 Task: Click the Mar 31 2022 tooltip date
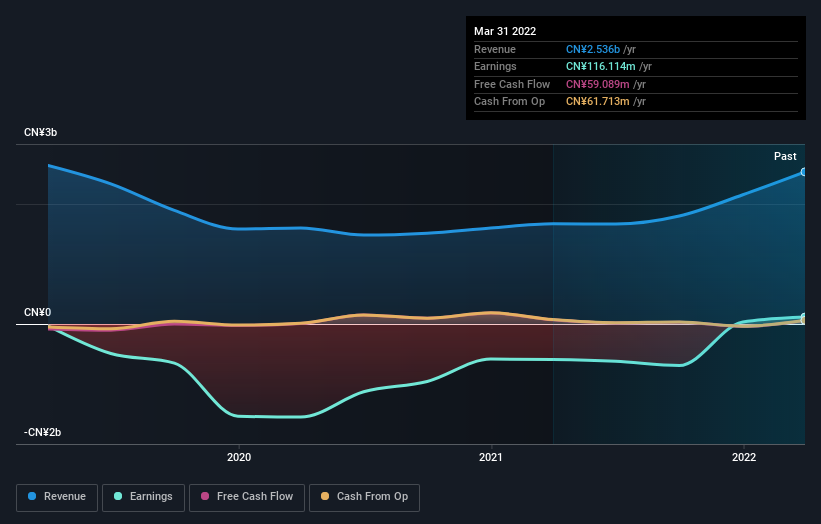506,31
